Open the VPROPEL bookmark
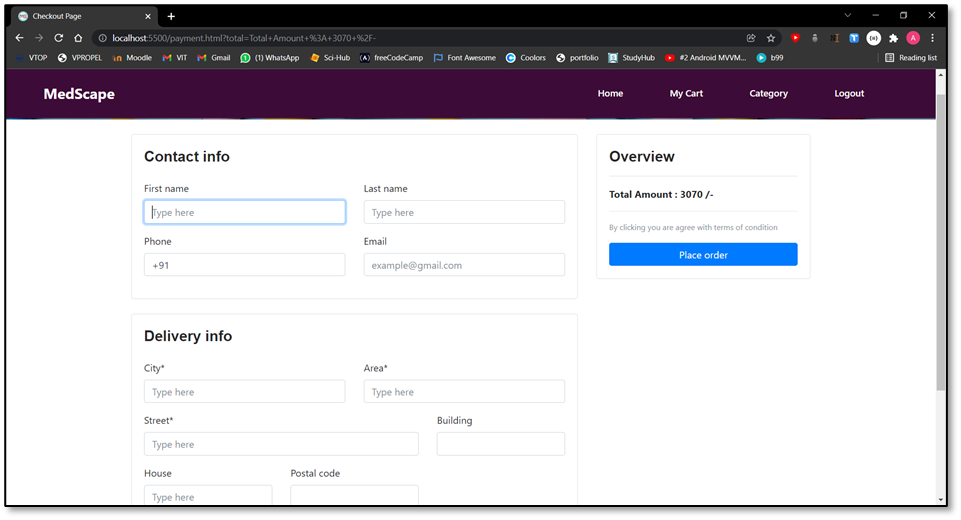The image size is (961, 520). point(80,58)
